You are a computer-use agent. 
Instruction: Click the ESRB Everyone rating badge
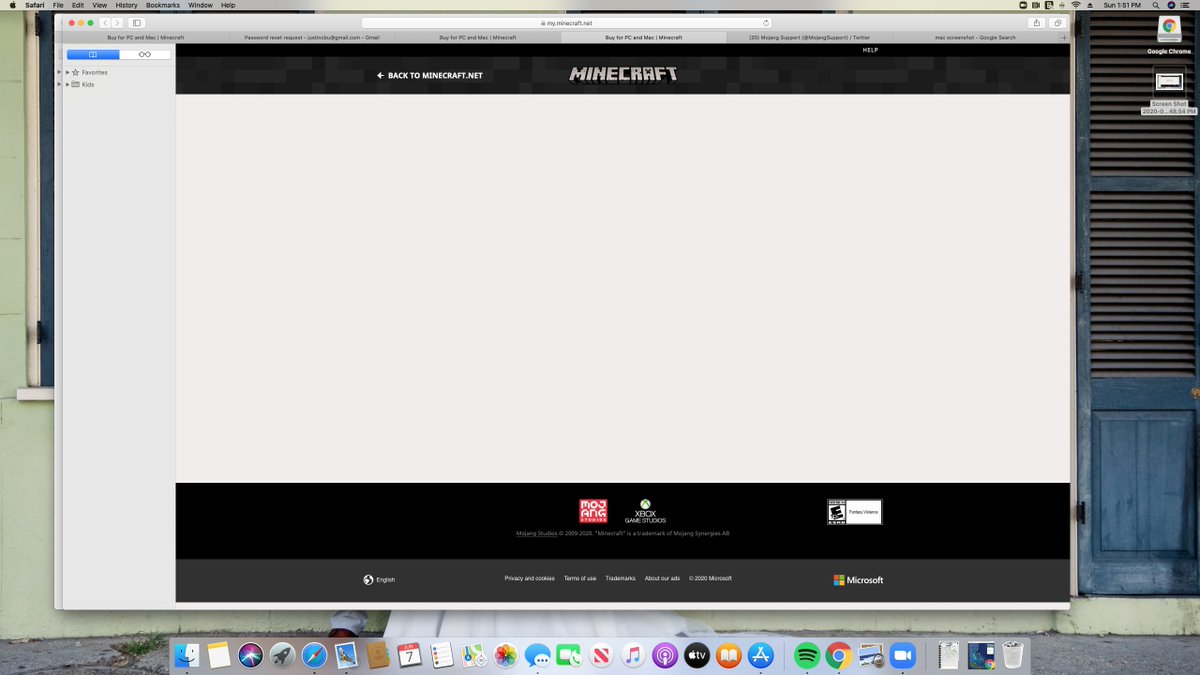pyautogui.click(x=854, y=512)
